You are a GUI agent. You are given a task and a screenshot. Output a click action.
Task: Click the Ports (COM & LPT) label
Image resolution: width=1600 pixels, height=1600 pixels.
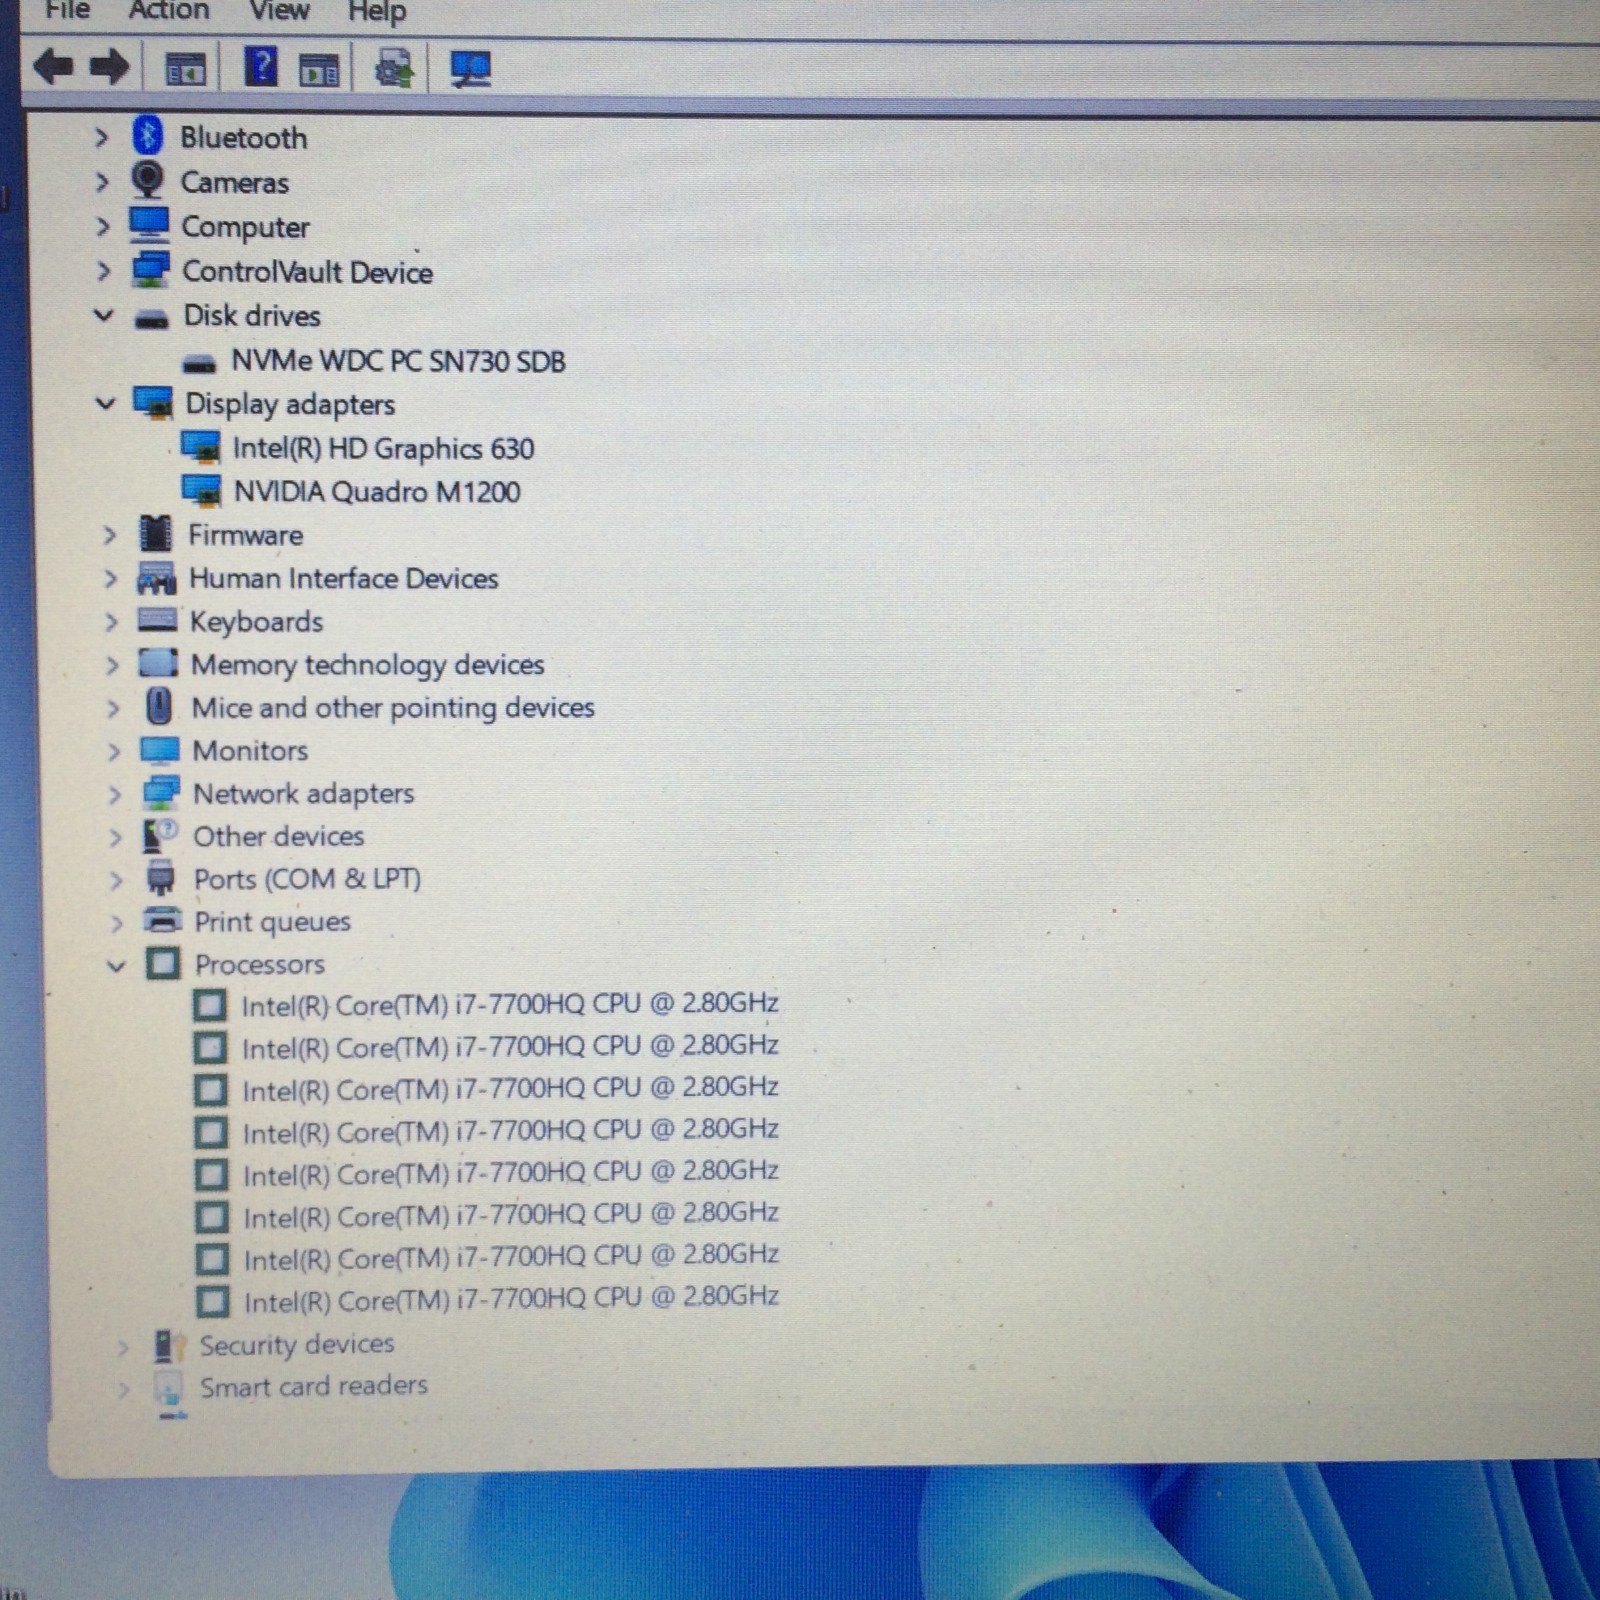click(307, 879)
